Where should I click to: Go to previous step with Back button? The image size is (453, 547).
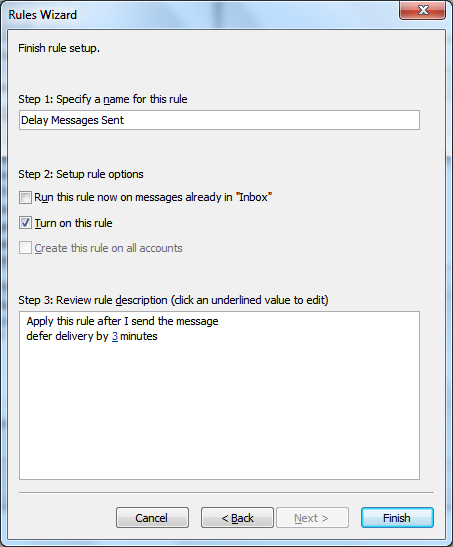coord(237,518)
